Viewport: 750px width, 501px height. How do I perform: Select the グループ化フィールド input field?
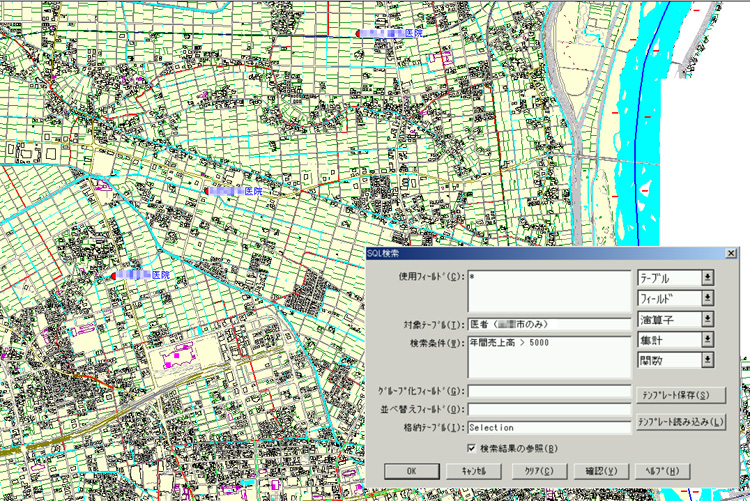point(548,391)
